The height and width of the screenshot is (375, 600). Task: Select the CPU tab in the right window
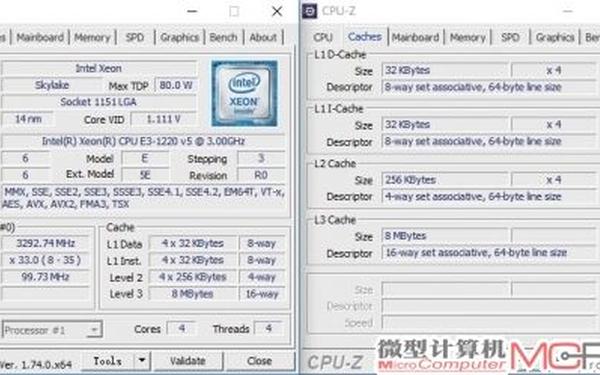(323, 37)
